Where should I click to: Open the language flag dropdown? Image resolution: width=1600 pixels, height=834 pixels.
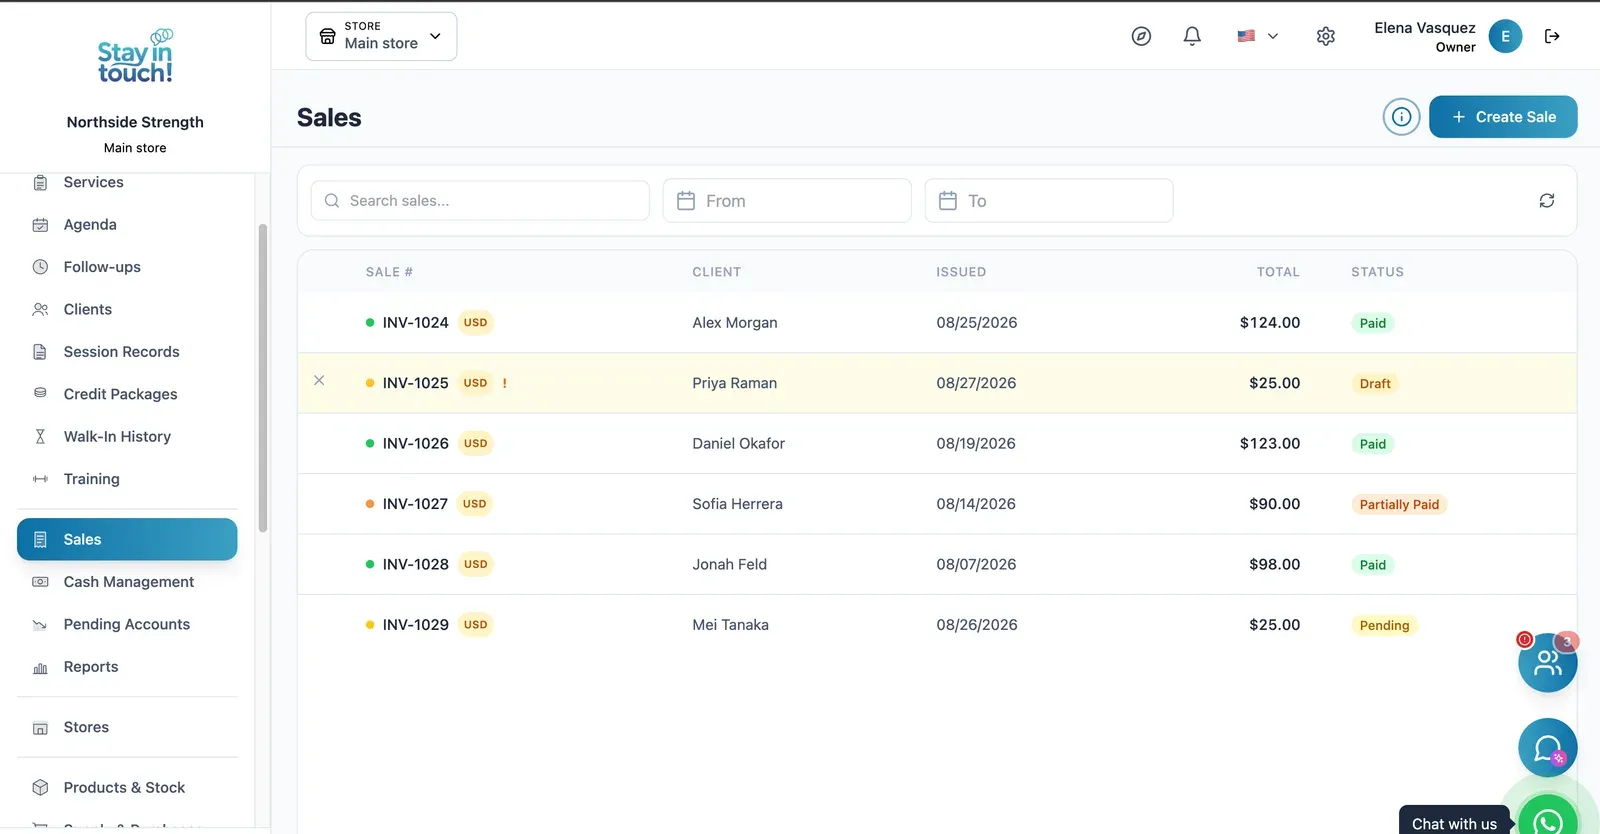click(1258, 36)
